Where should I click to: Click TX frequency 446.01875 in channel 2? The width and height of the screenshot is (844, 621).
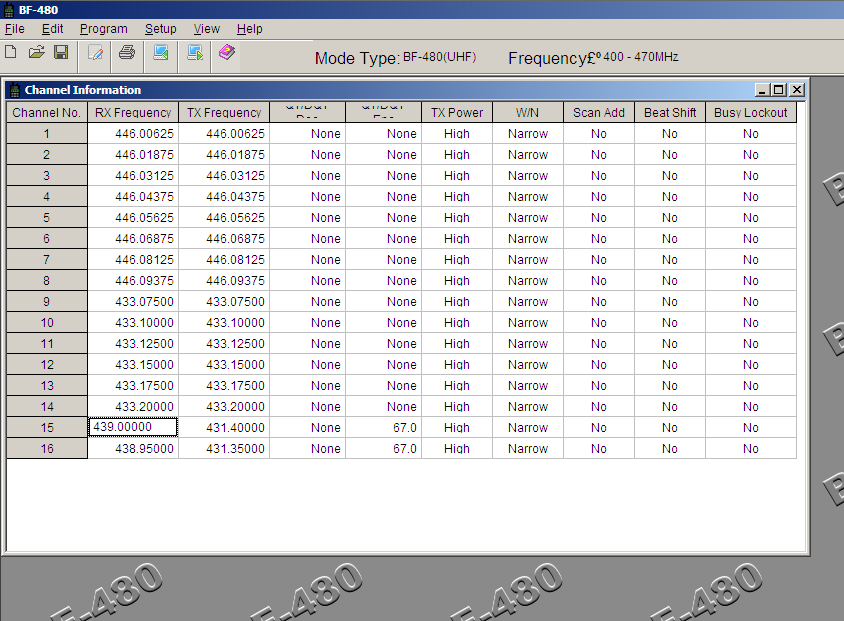coord(224,154)
